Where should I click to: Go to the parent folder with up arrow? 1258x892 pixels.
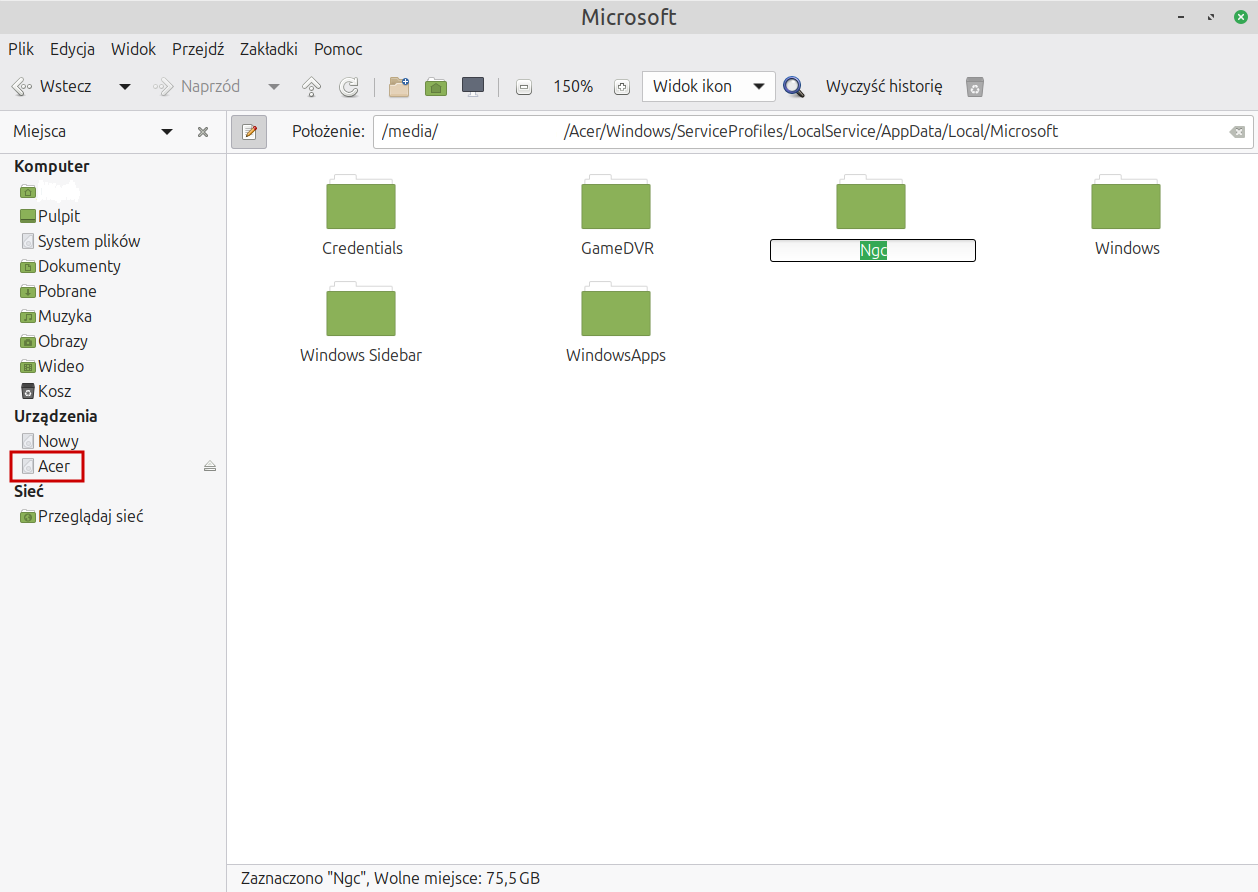point(311,87)
